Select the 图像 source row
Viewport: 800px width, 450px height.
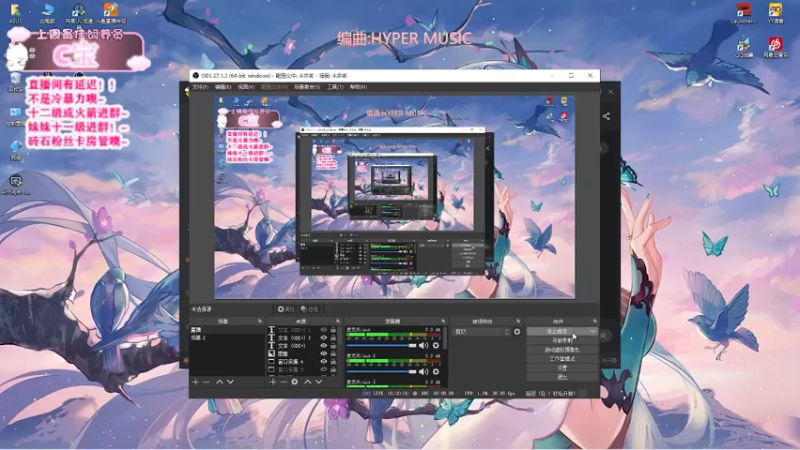(x=302, y=354)
